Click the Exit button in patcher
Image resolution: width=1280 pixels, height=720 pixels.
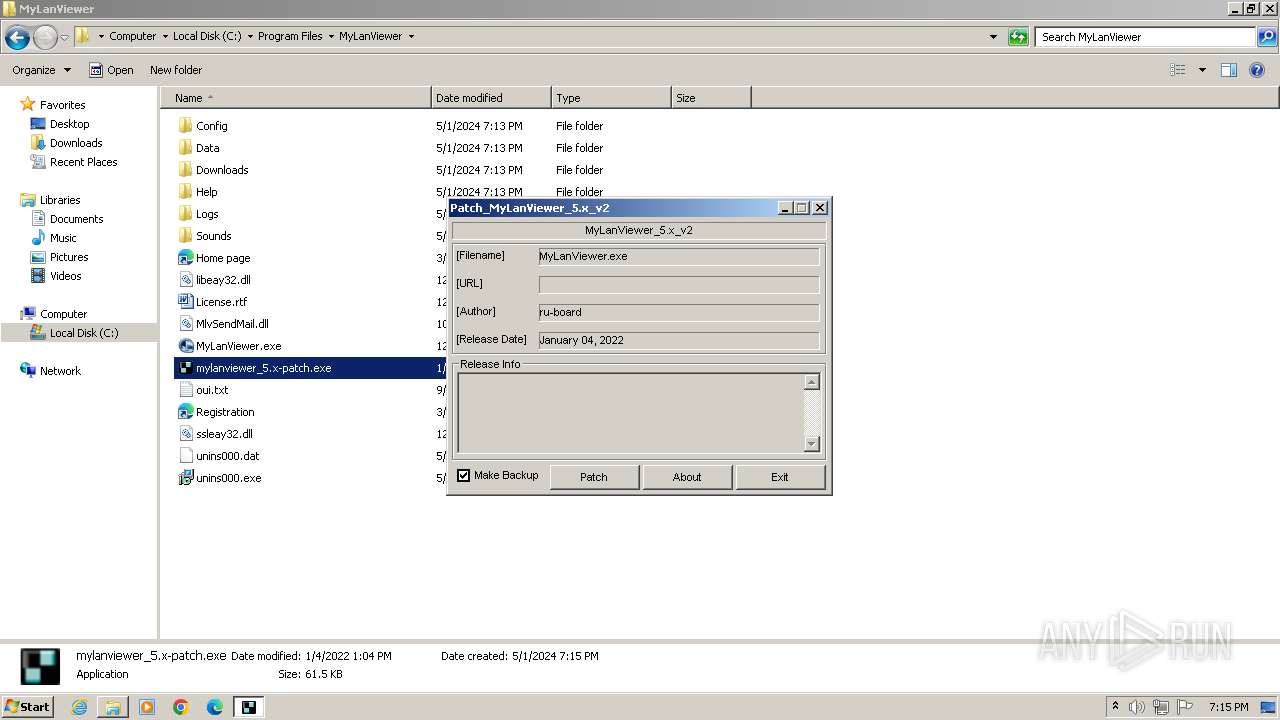point(780,477)
